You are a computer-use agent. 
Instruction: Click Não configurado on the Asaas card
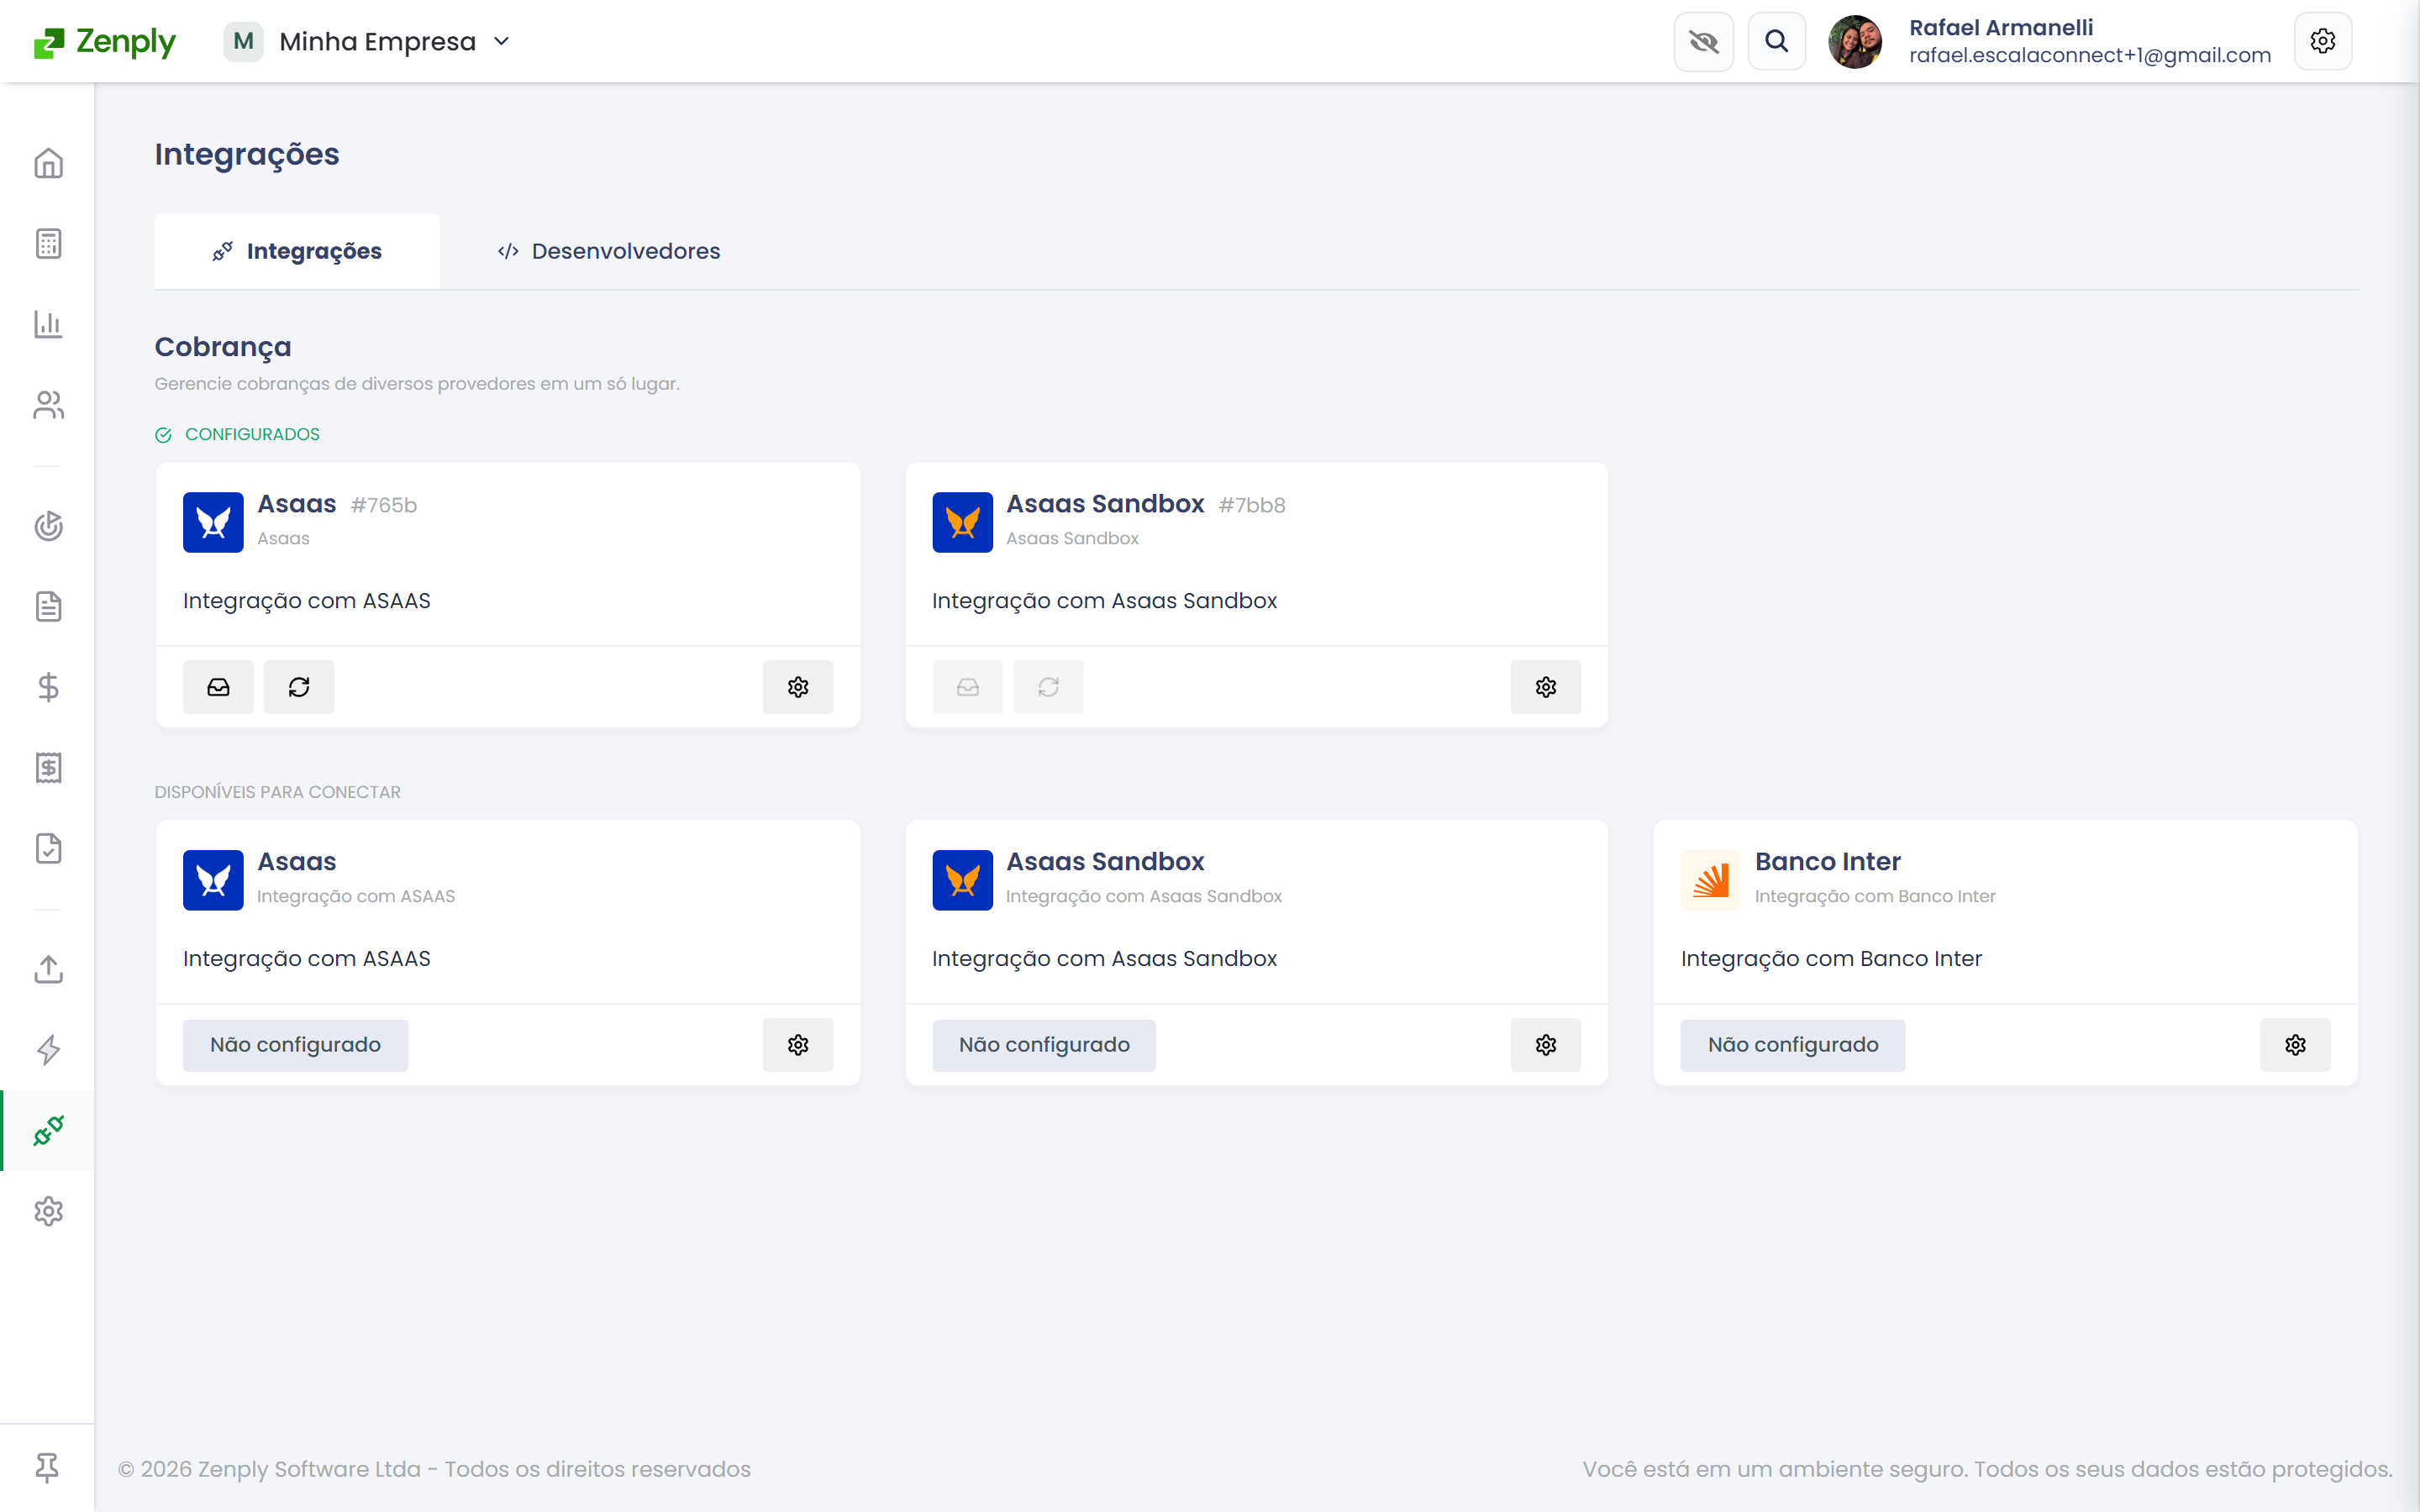295,1045
